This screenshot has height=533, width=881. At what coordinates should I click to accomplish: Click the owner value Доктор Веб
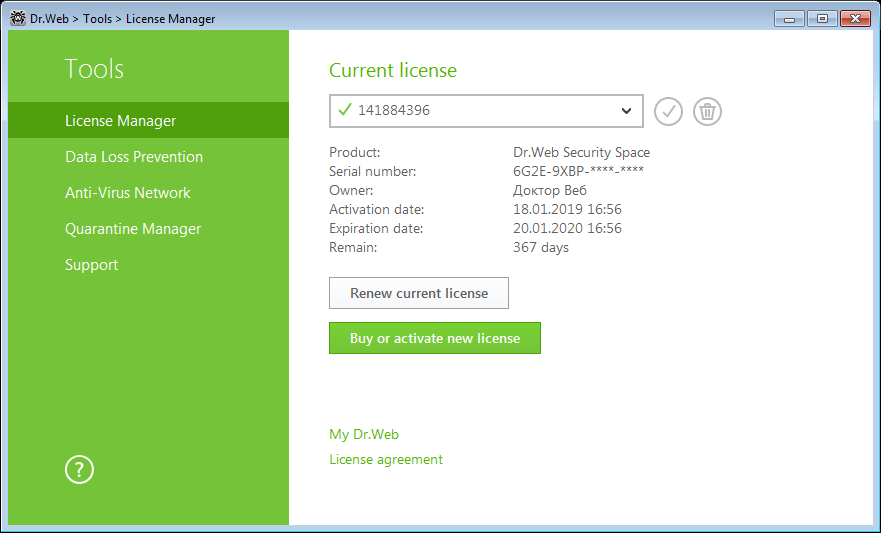550,190
